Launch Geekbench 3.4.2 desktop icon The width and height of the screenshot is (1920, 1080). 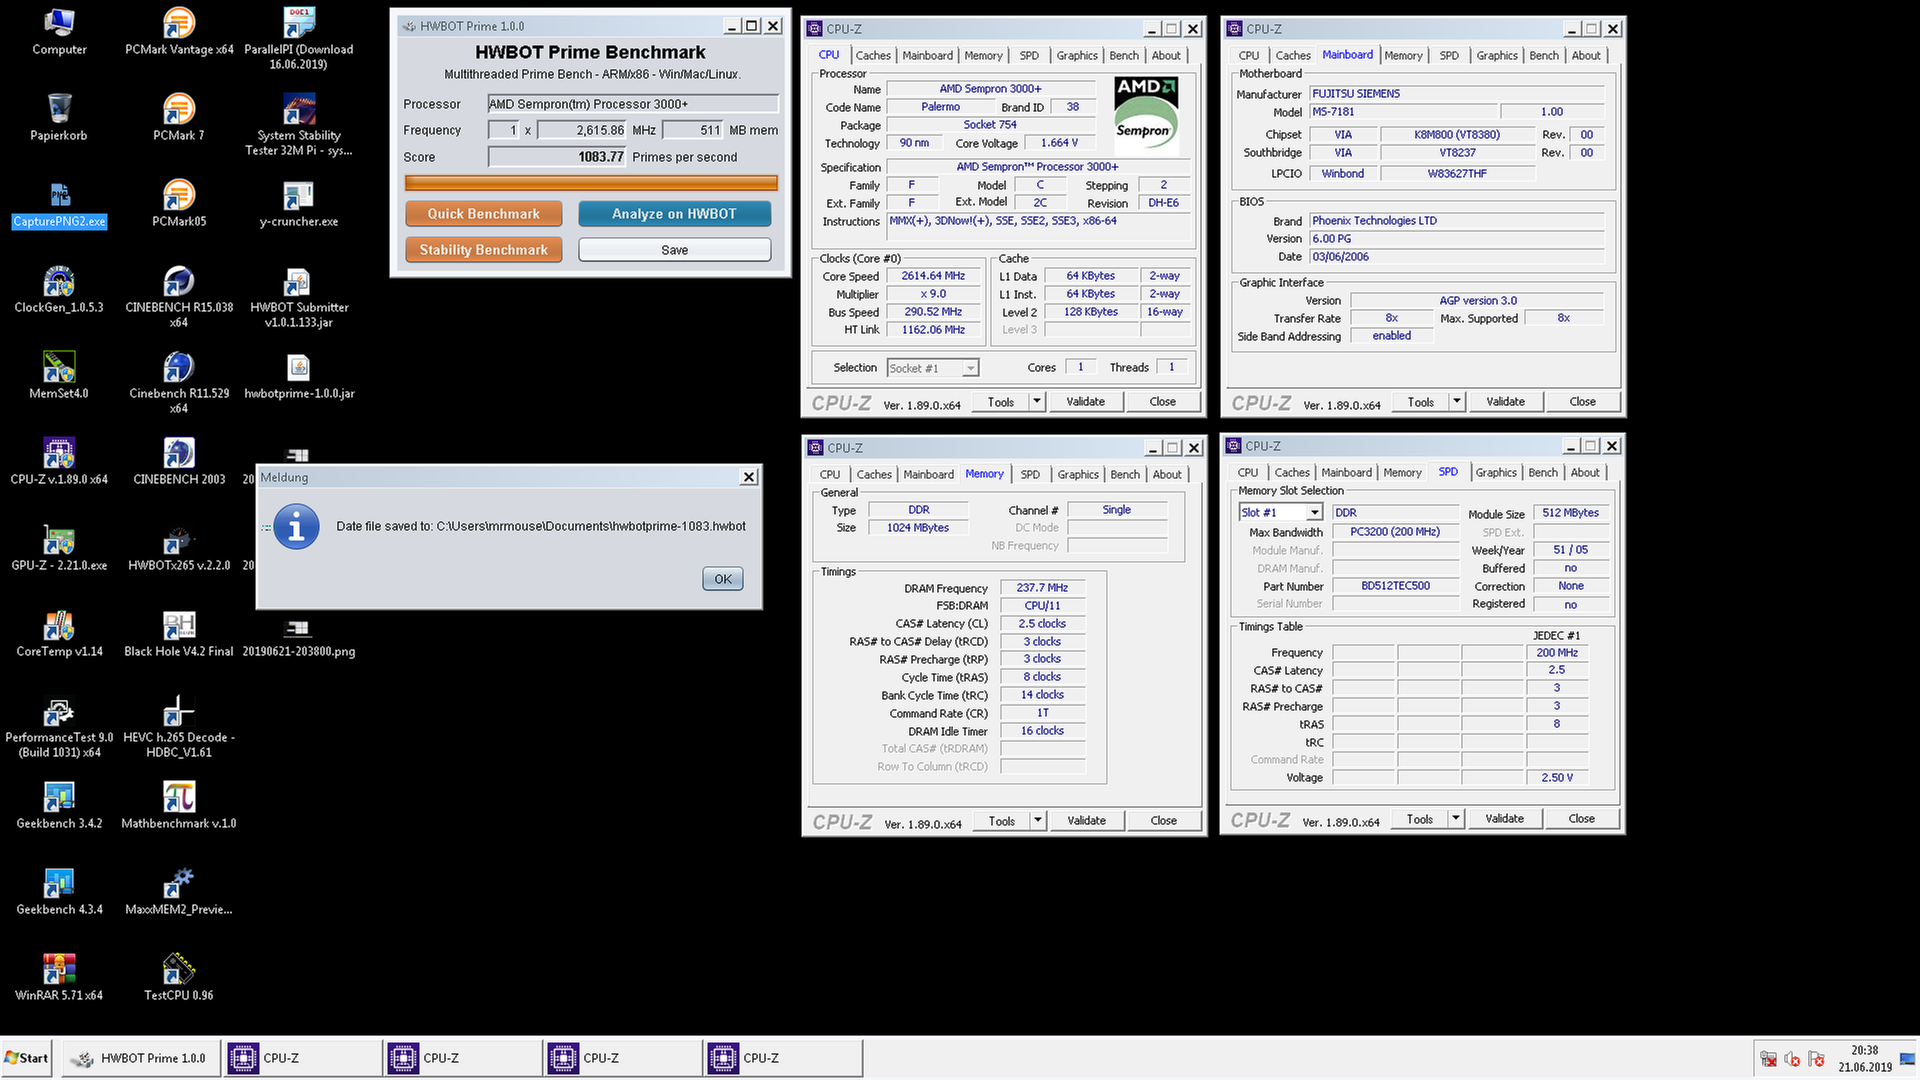coord(59,806)
